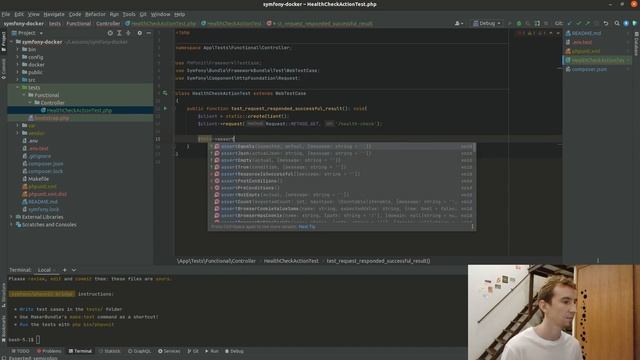The image size is (640, 360).
Task: Click Select Opened File target icon
Action: click(110, 33)
